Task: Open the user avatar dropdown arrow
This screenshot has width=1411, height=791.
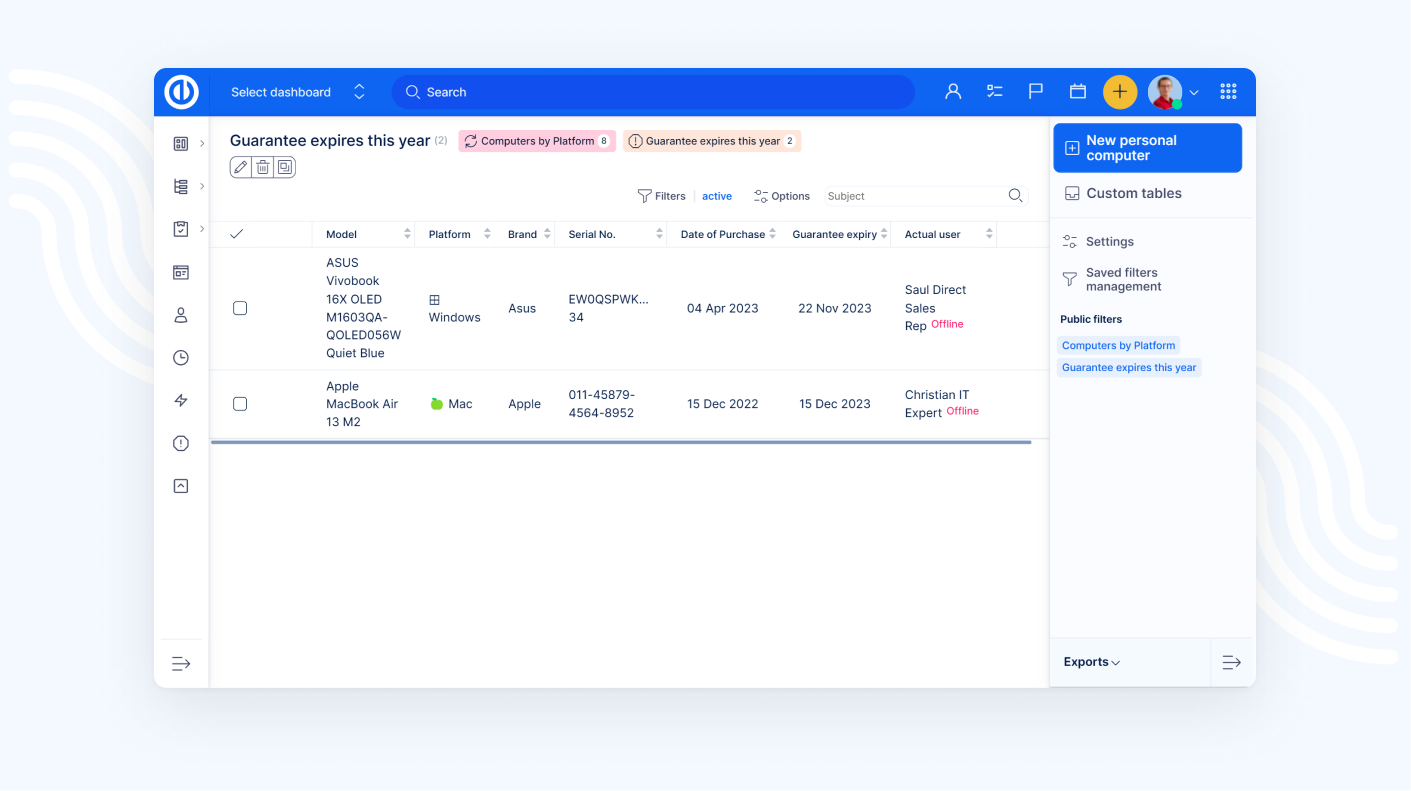Action: [x=1194, y=93]
